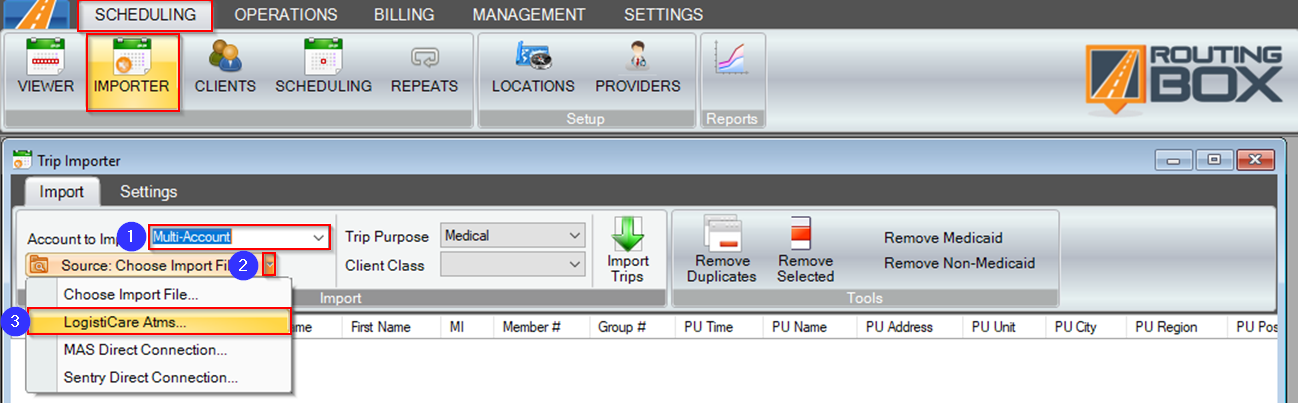Select MAS Direct Connection menu entry

pyautogui.click(x=159, y=350)
